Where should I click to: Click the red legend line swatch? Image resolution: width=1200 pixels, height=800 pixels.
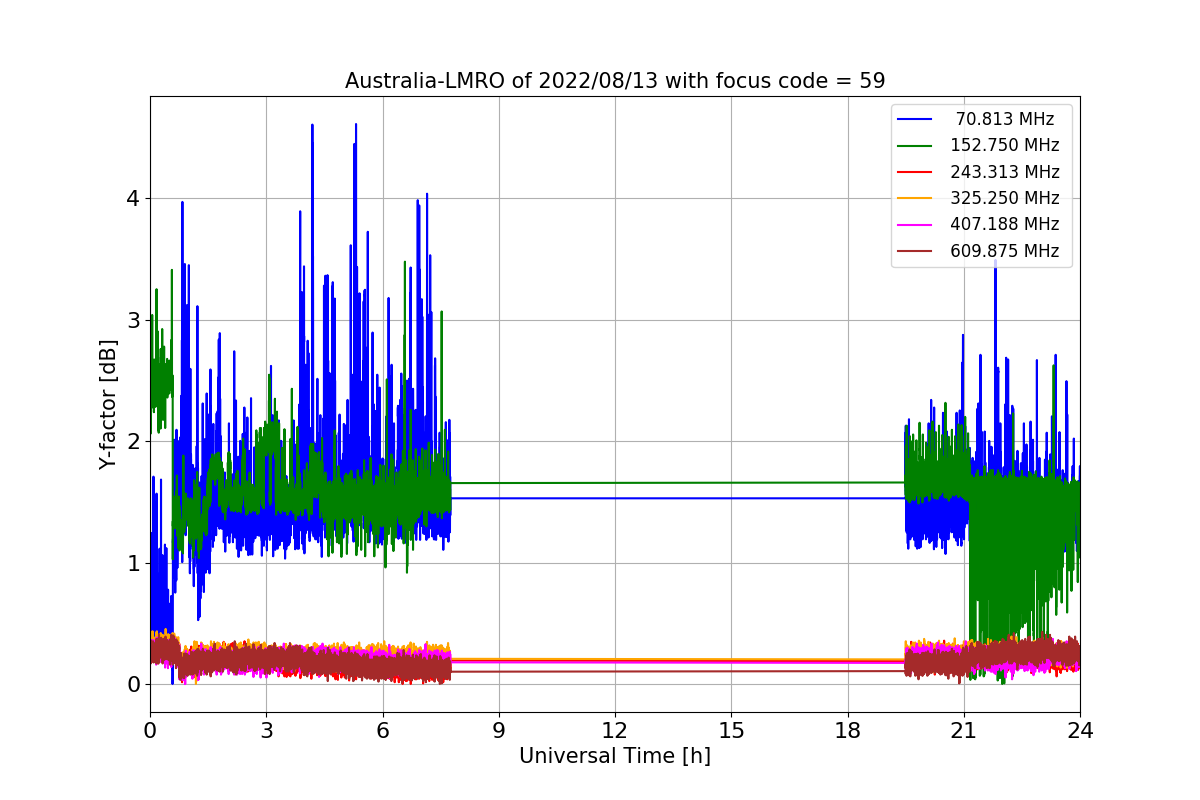(915, 172)
